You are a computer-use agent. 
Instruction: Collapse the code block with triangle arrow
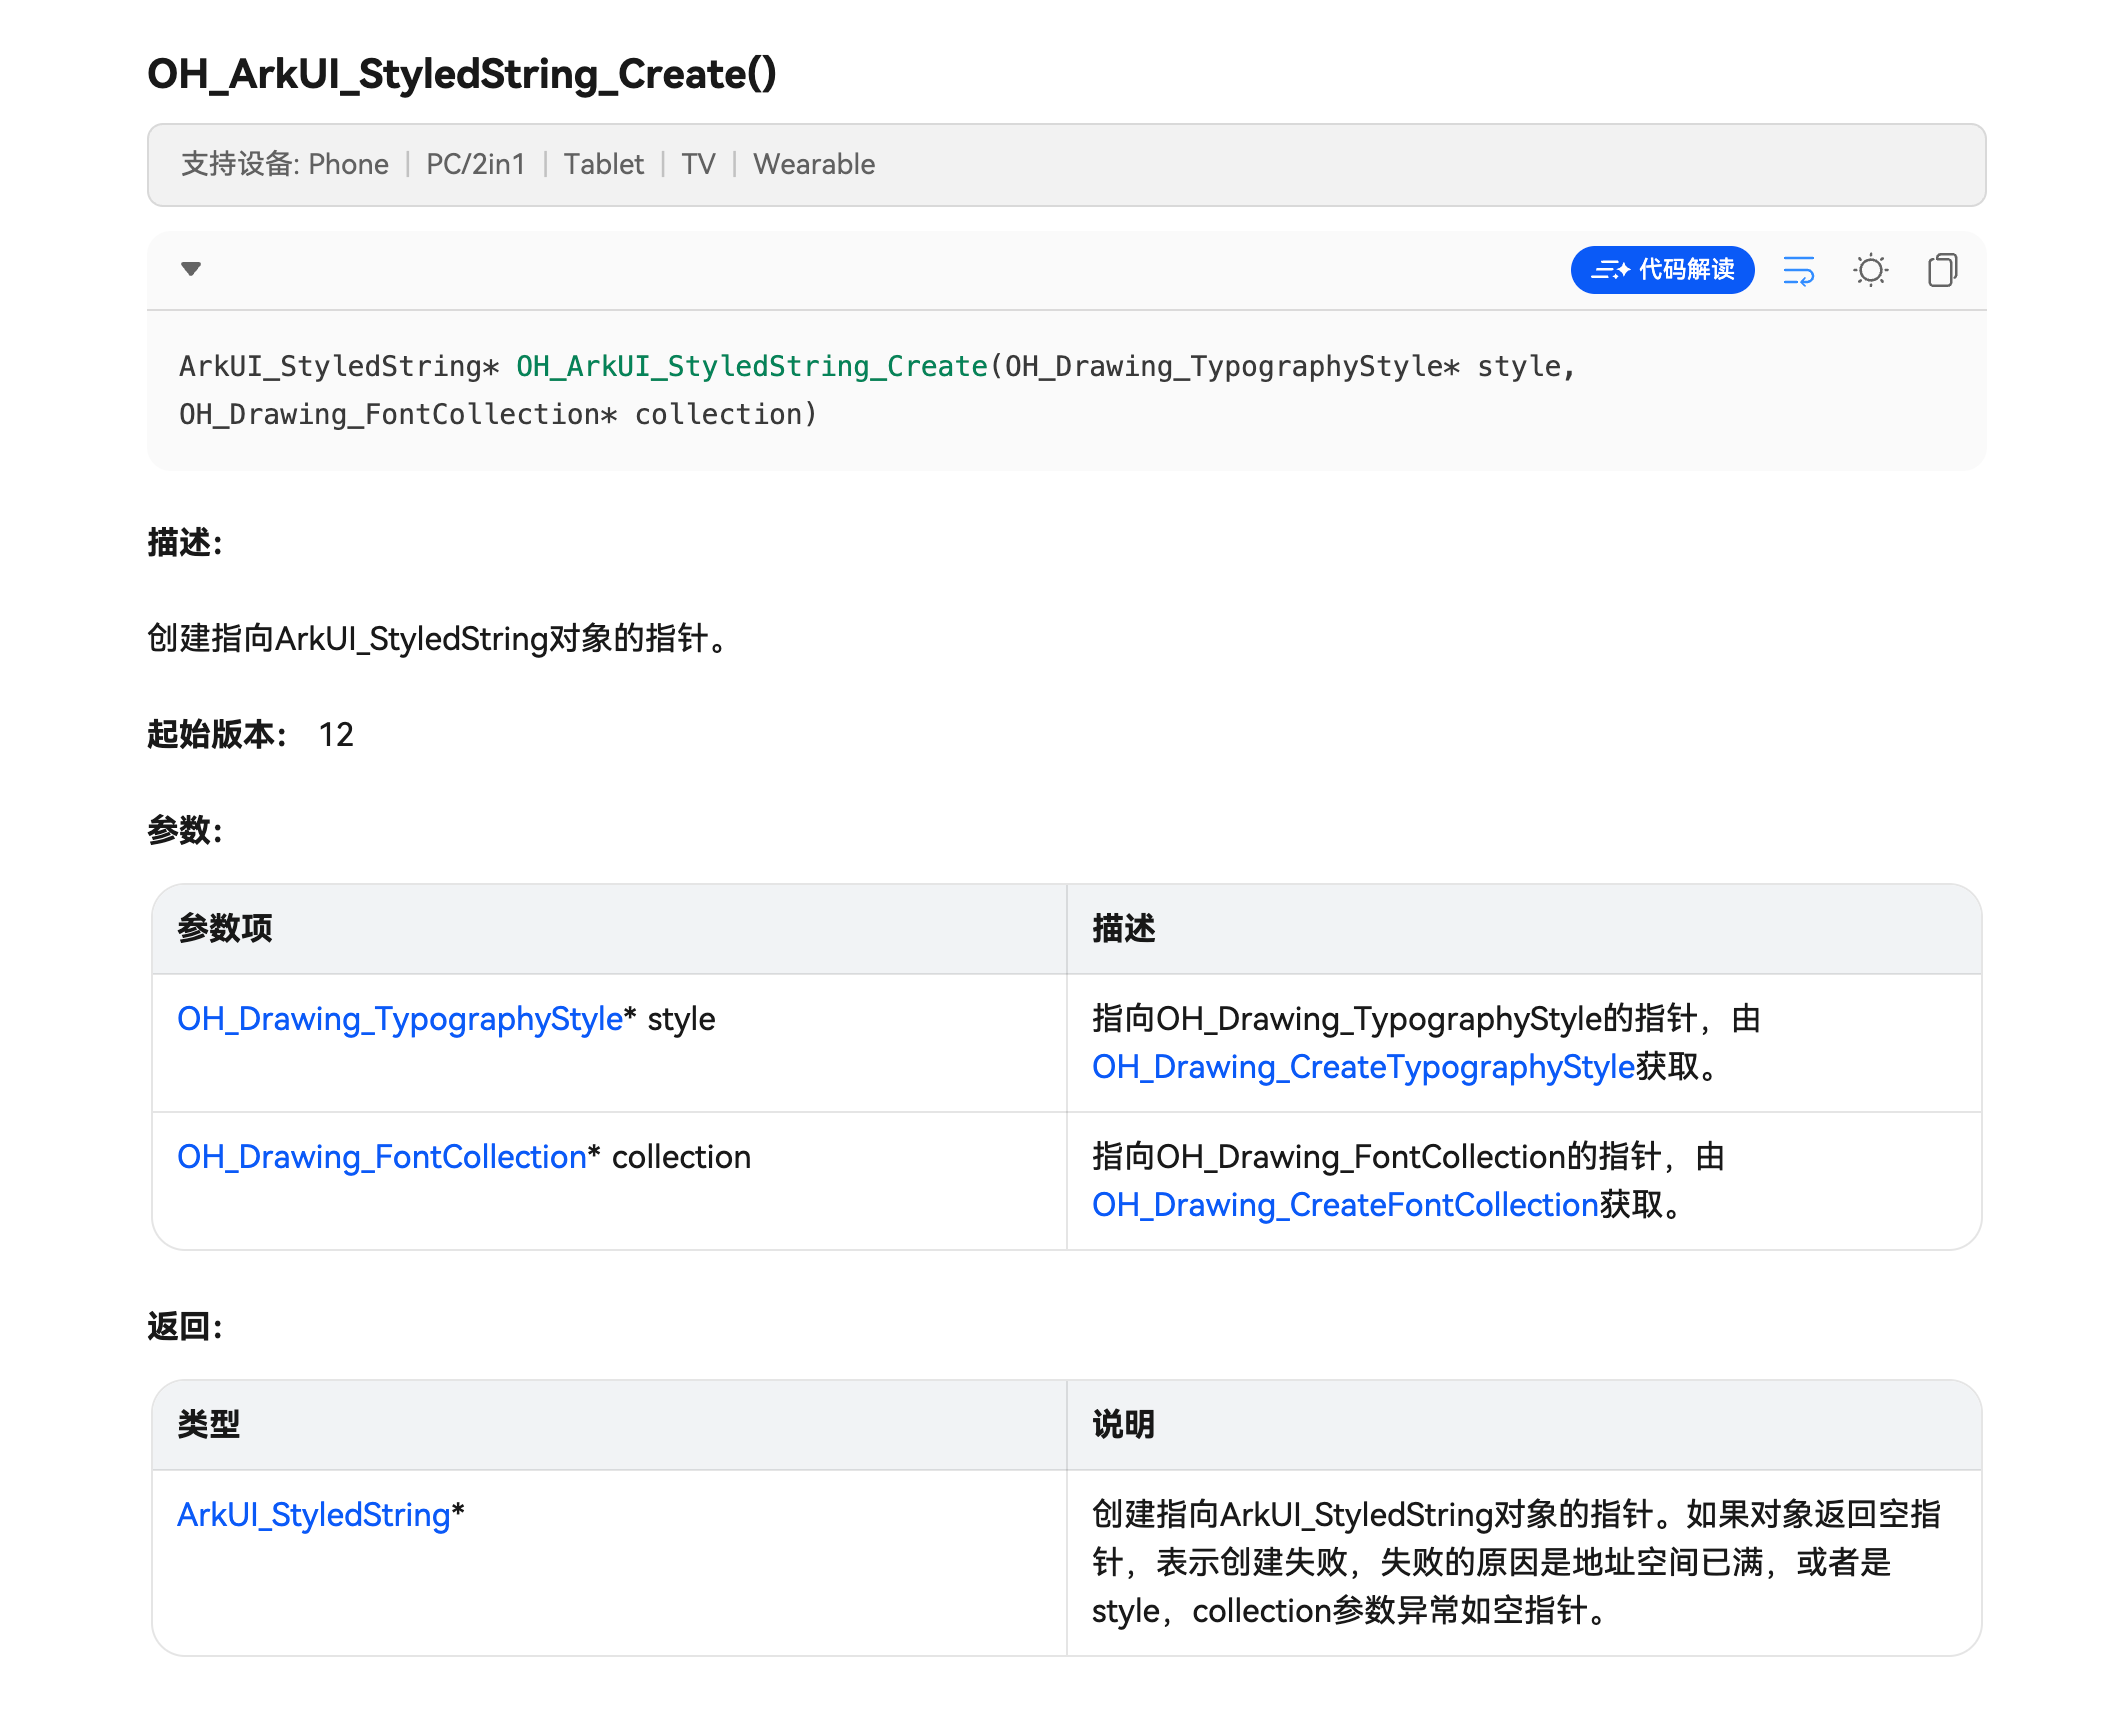tap(191, 268)
